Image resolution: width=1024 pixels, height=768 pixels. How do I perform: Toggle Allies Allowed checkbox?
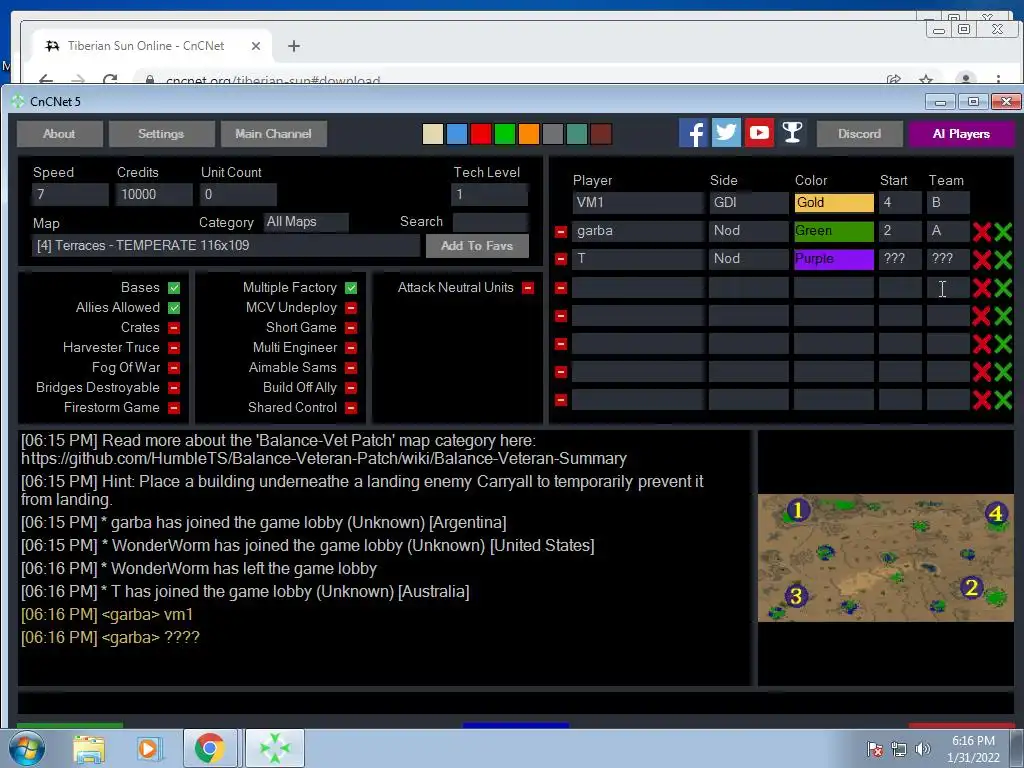pyautogui.click(x=174, y=308)
